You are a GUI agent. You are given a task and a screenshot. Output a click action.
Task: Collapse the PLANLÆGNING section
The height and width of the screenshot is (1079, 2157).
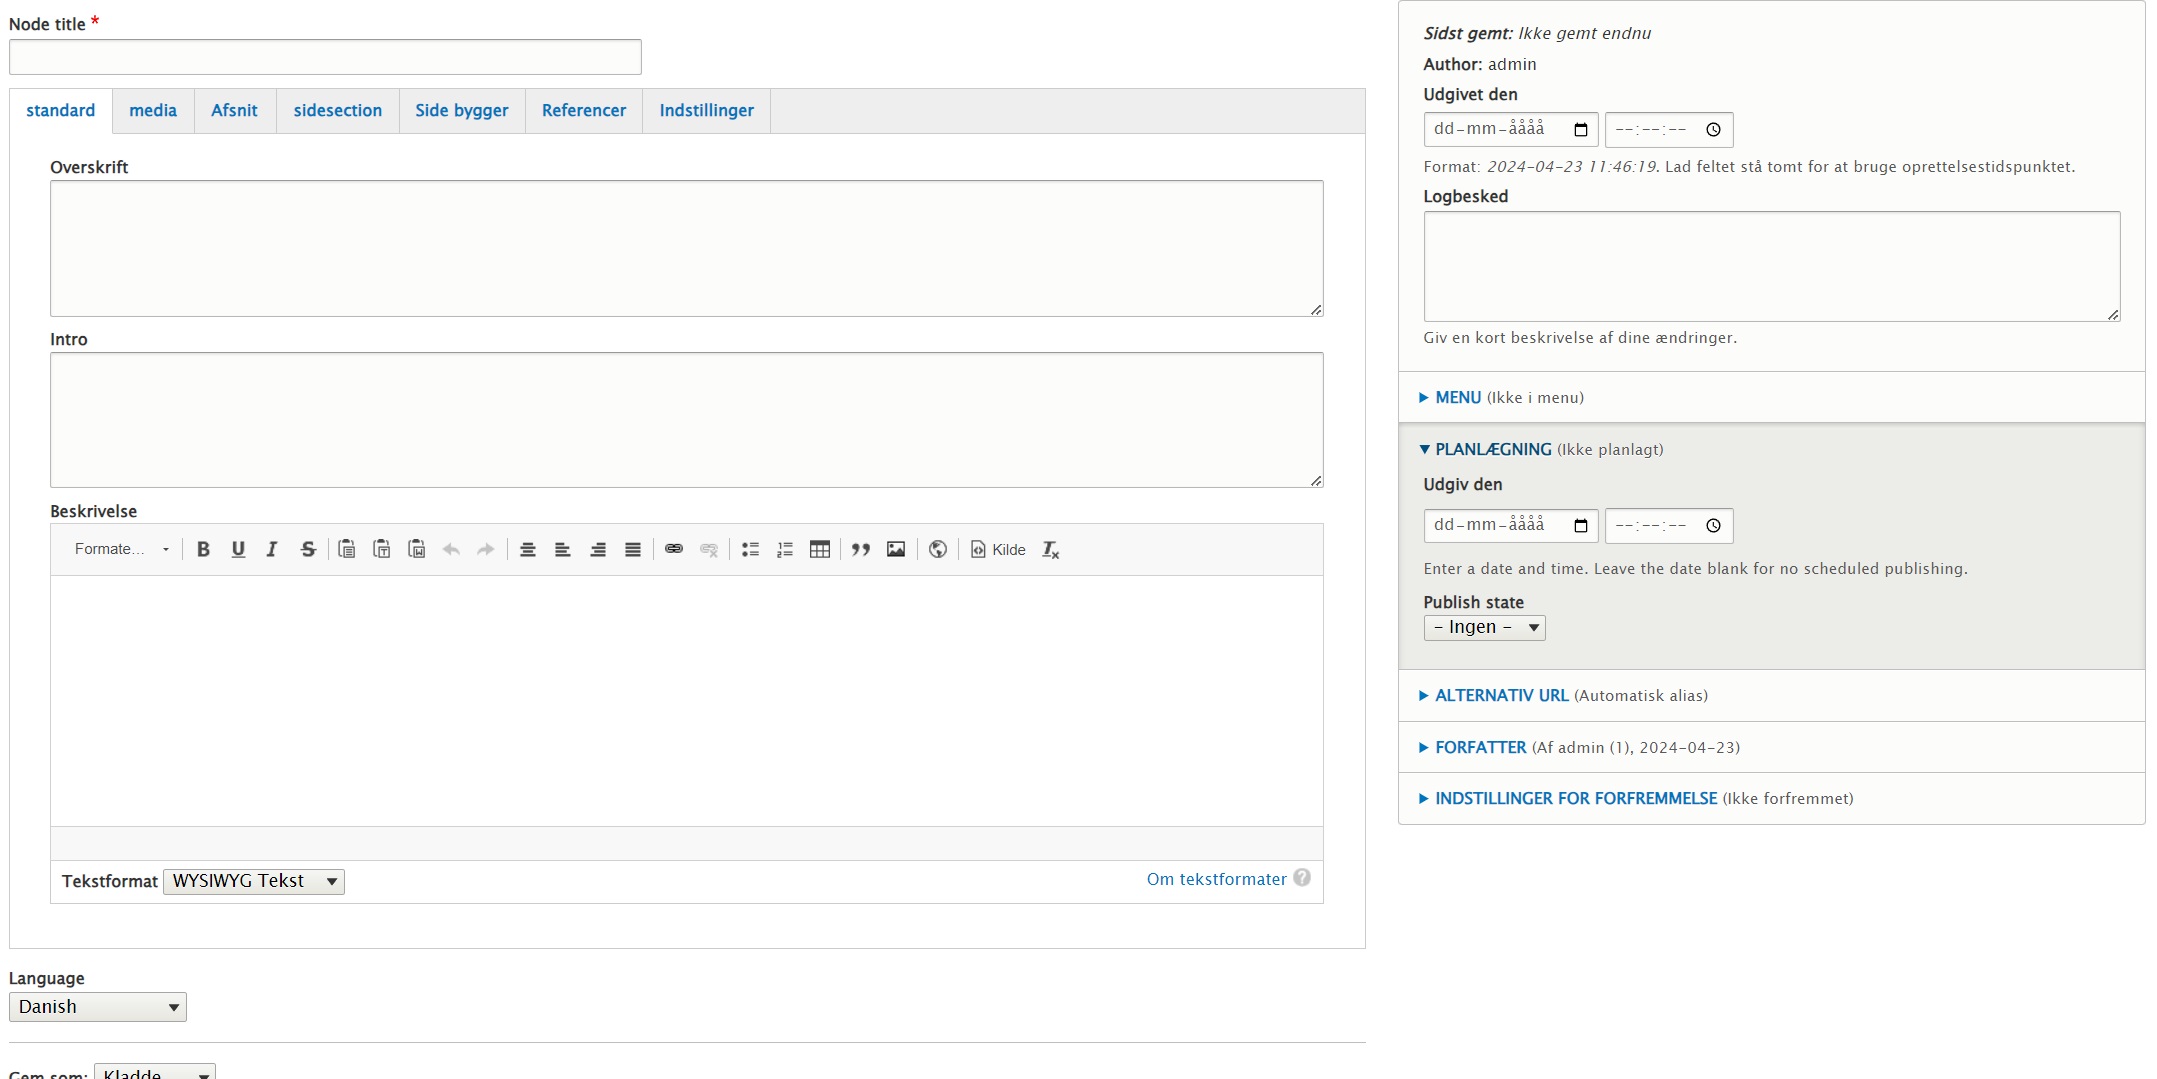[1492, 450]
